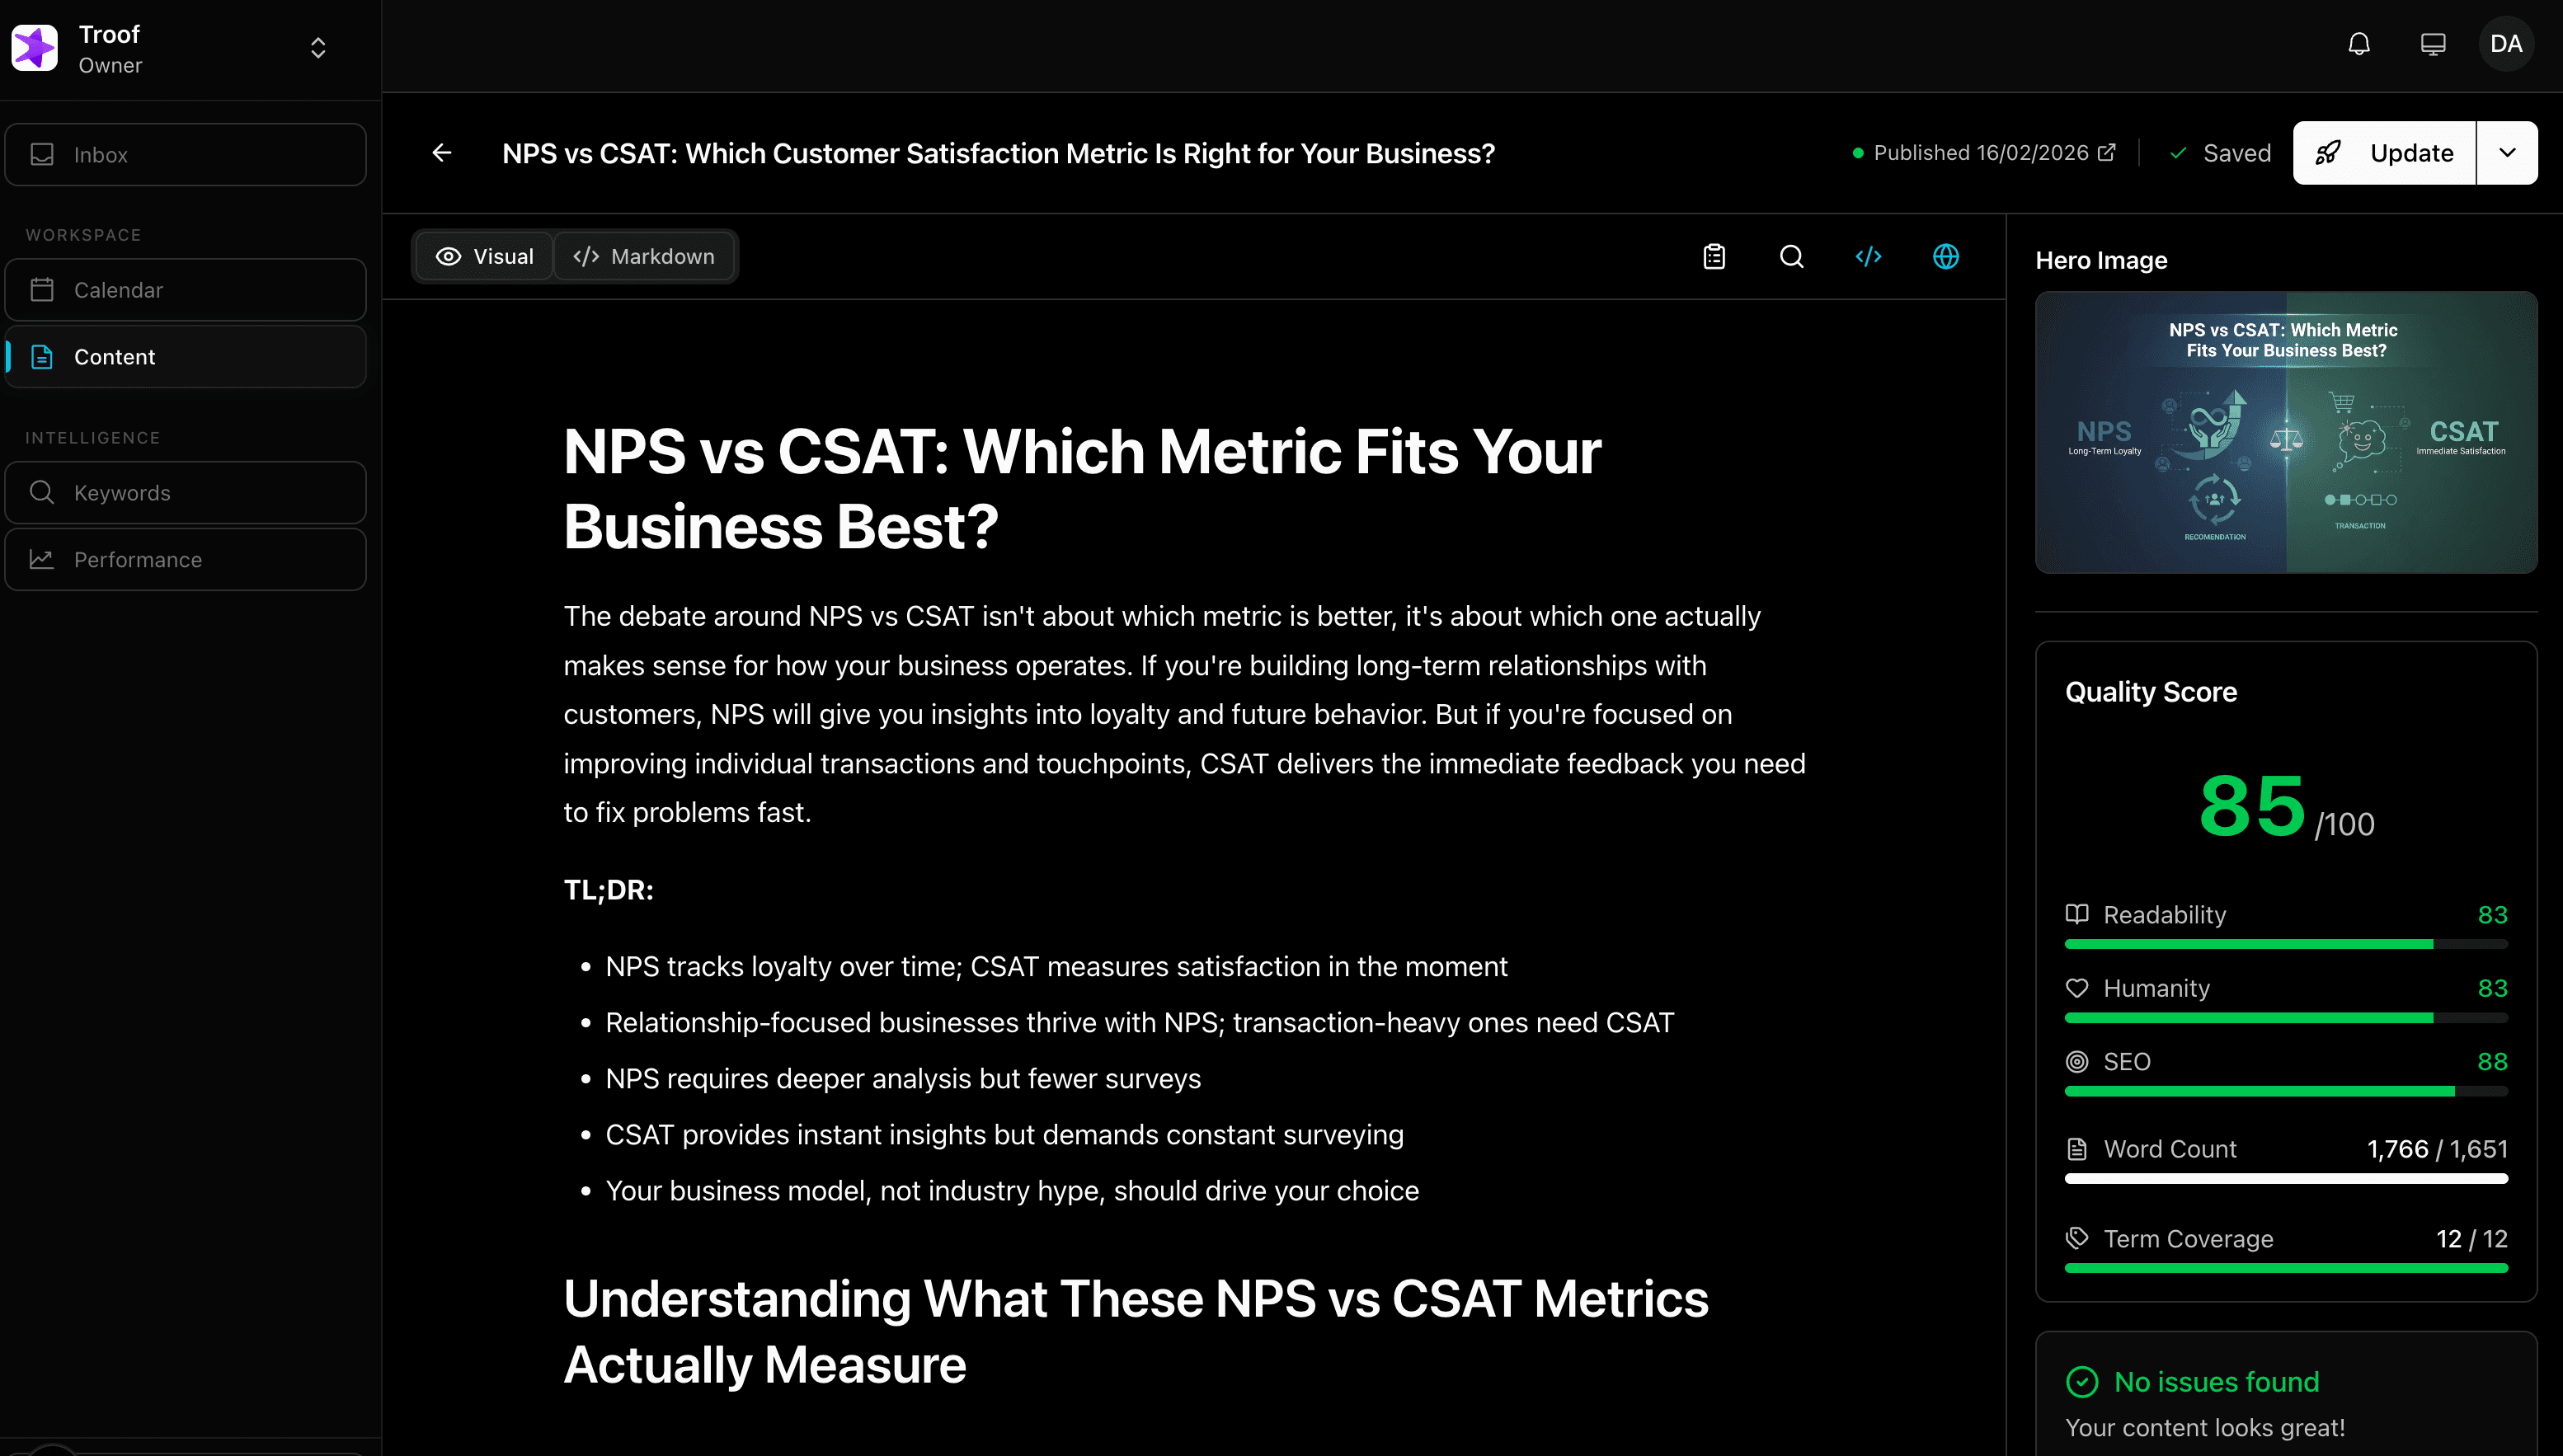Go back using the left arrow
Viewport: 2563px width, 1456px height.
[442, 153]
